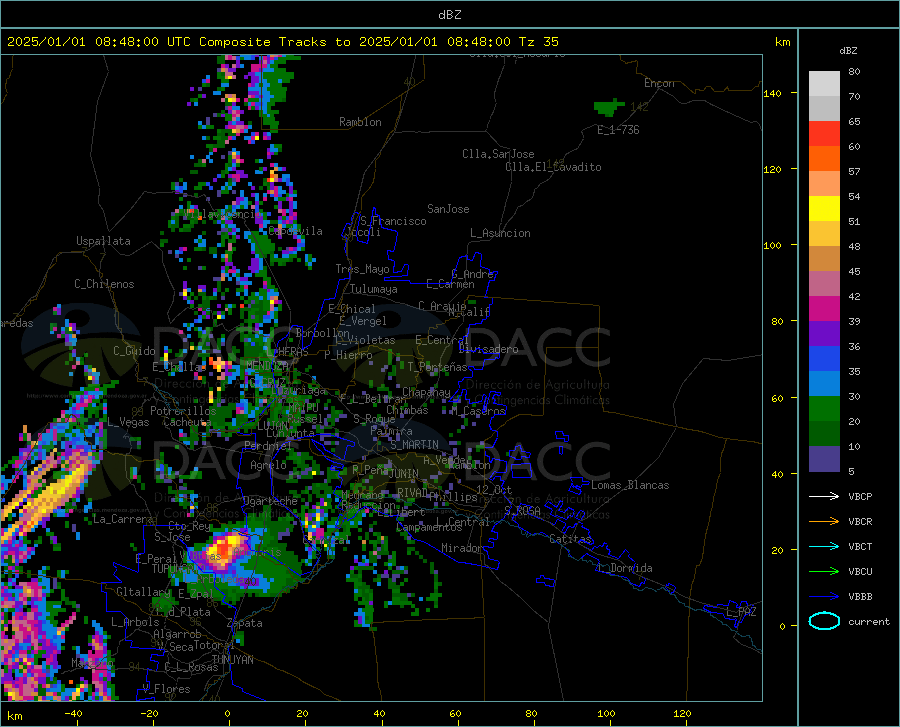Click the 140 km vertical axis tick
Viewport: 900px width, 727px height.
773,93
